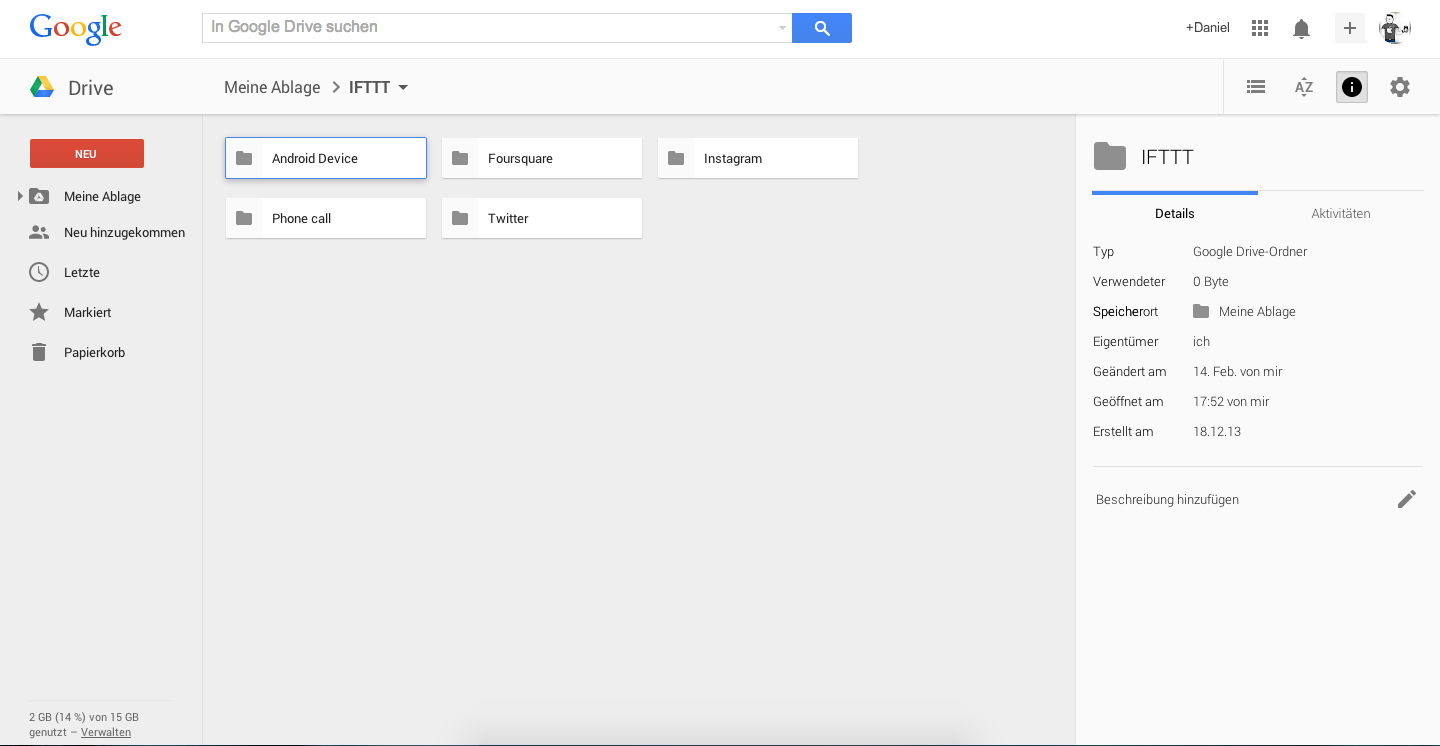Click the Google Drive logo icon
The width and height of the screenshot is (1440, 746).
pos(42,87)
